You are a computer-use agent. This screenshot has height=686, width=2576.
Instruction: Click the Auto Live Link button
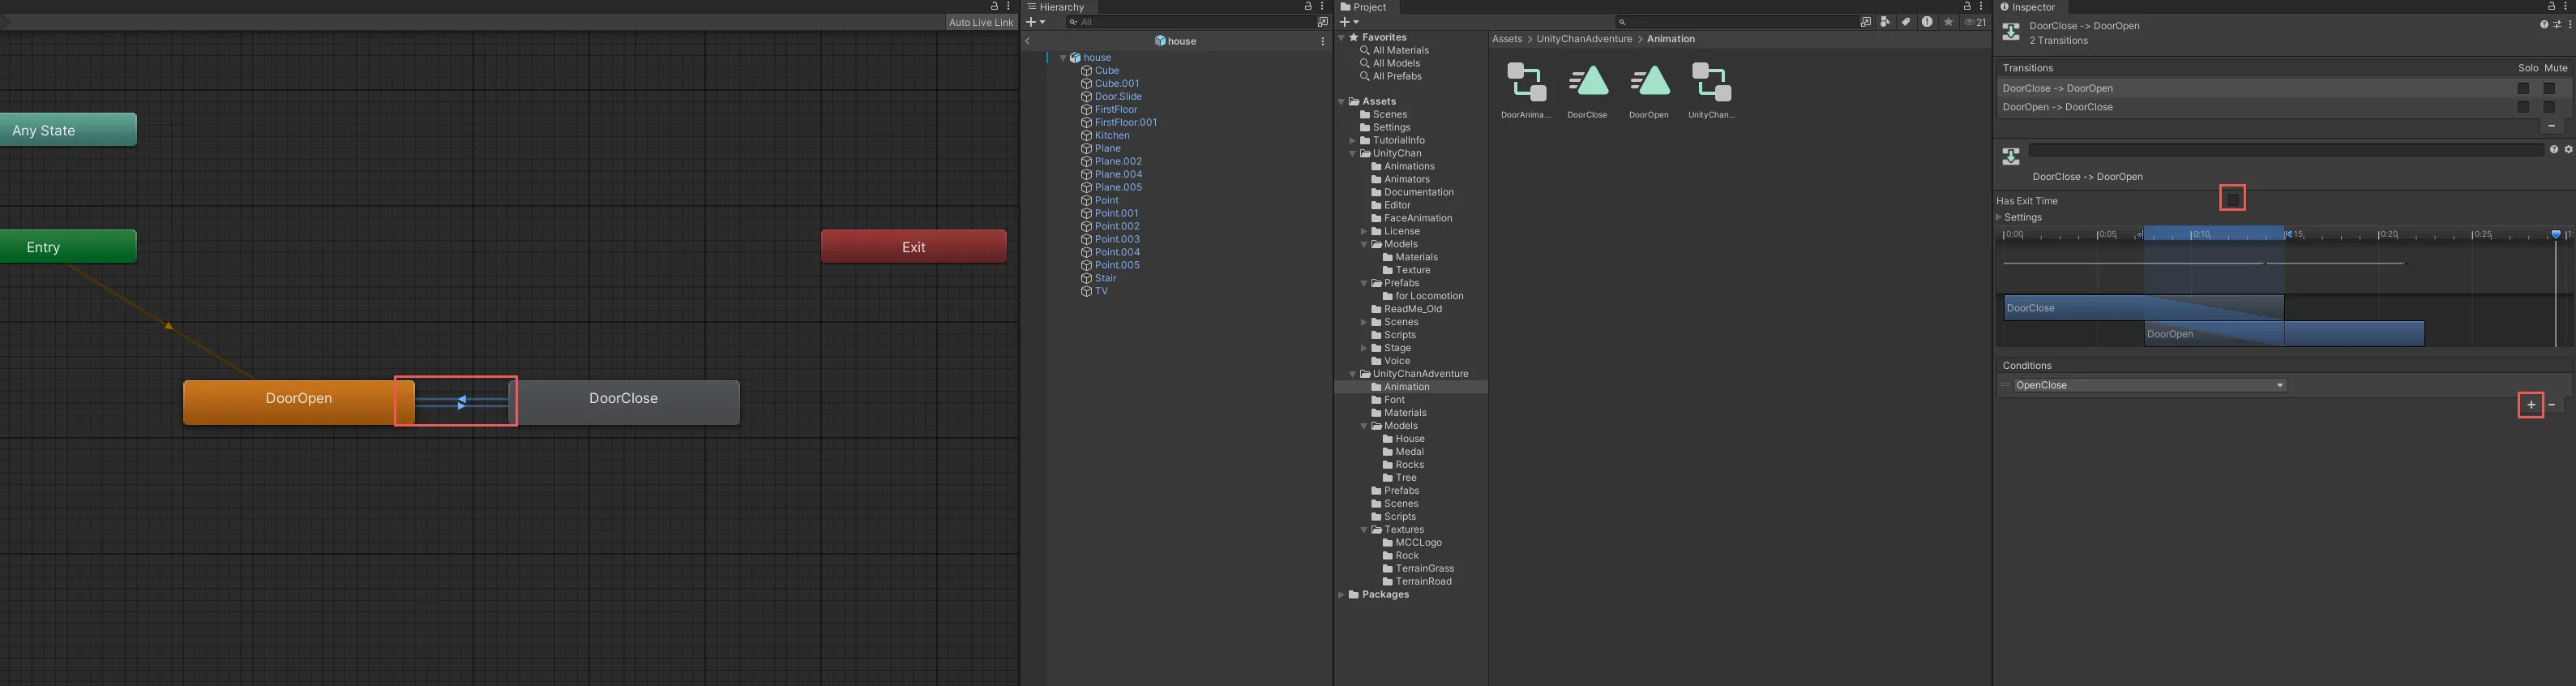click(980, 22)
